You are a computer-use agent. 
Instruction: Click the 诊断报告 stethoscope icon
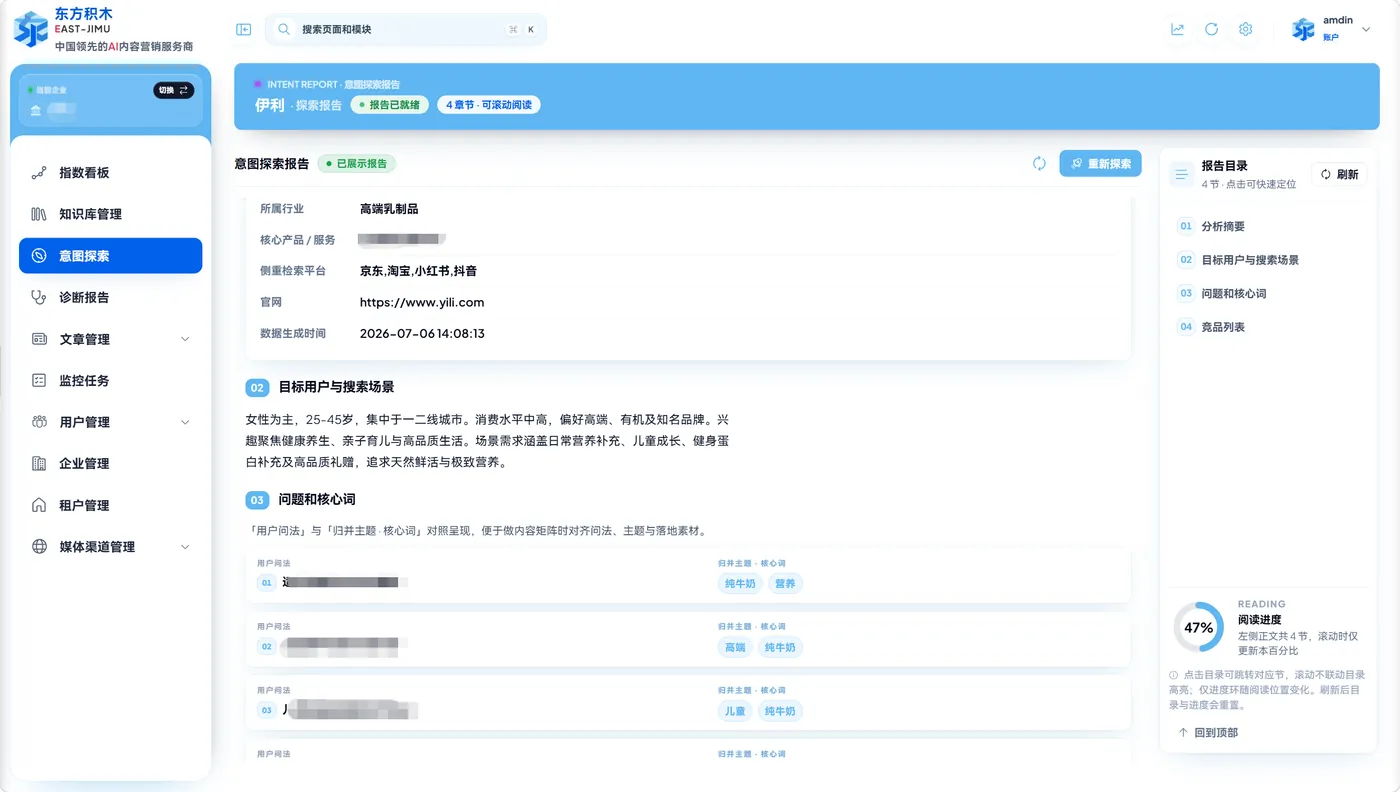[x=39, y=297]
